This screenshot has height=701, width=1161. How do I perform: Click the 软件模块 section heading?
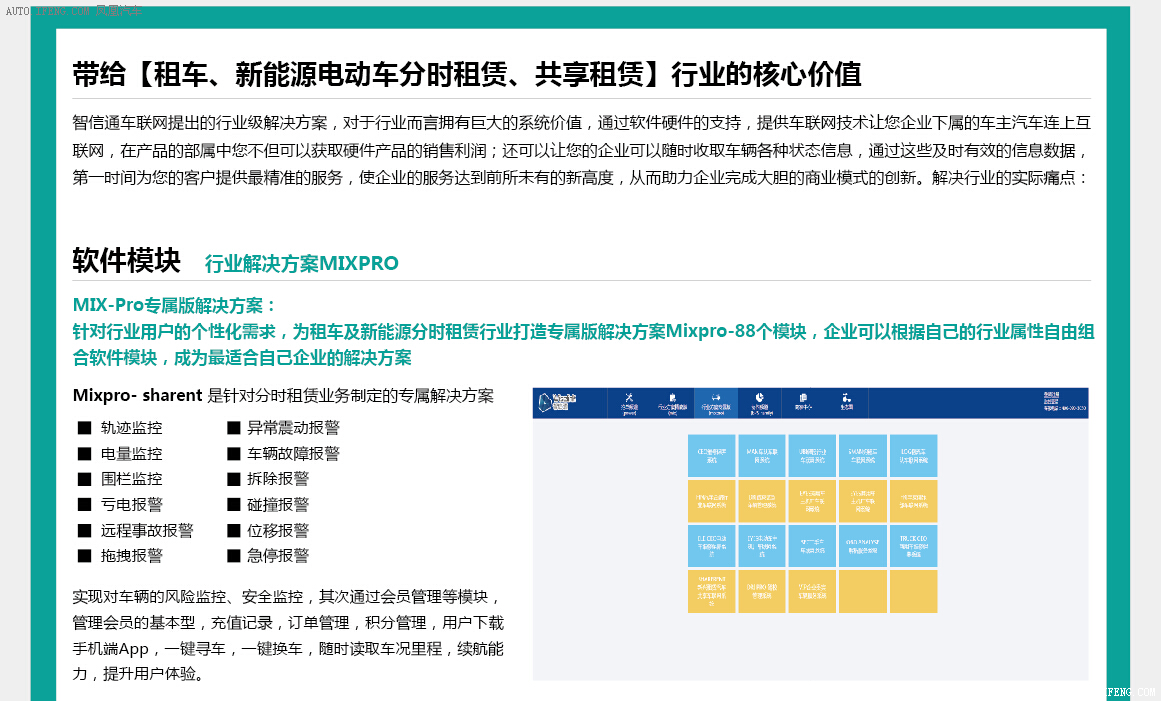[127, 261]
